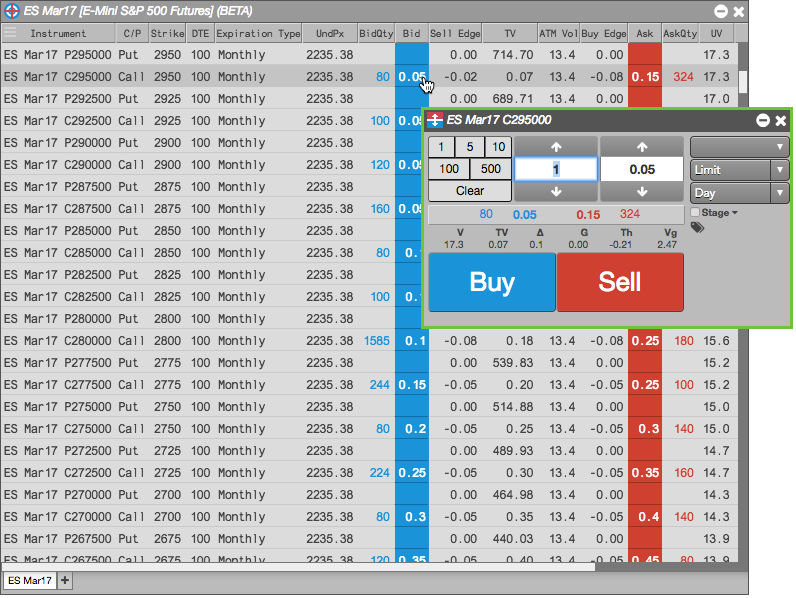Image resolution: width=796 pixels, height=598 pixels.
Task: Select the ES Mar17 P267500 row
Action: pos(370,539)
